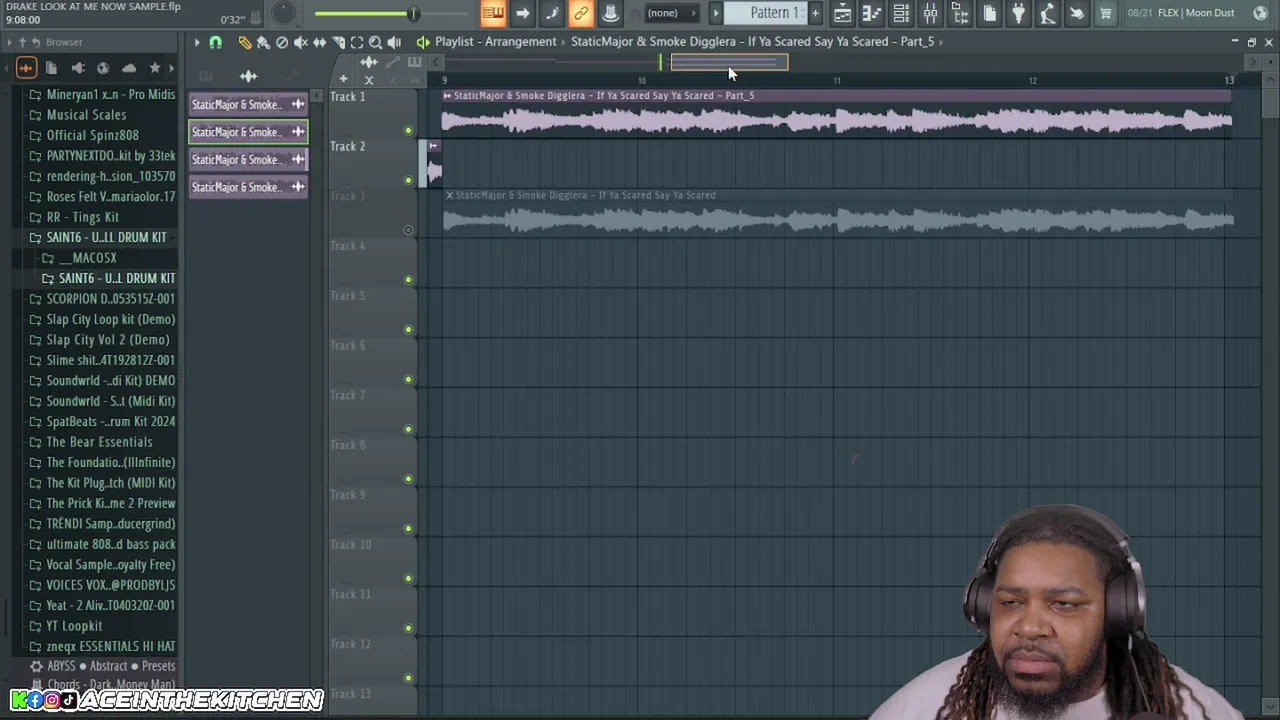Click the globe online news icon
Image resolution: width=1280 pixels, height=720 pixels.
(1260, 13)
